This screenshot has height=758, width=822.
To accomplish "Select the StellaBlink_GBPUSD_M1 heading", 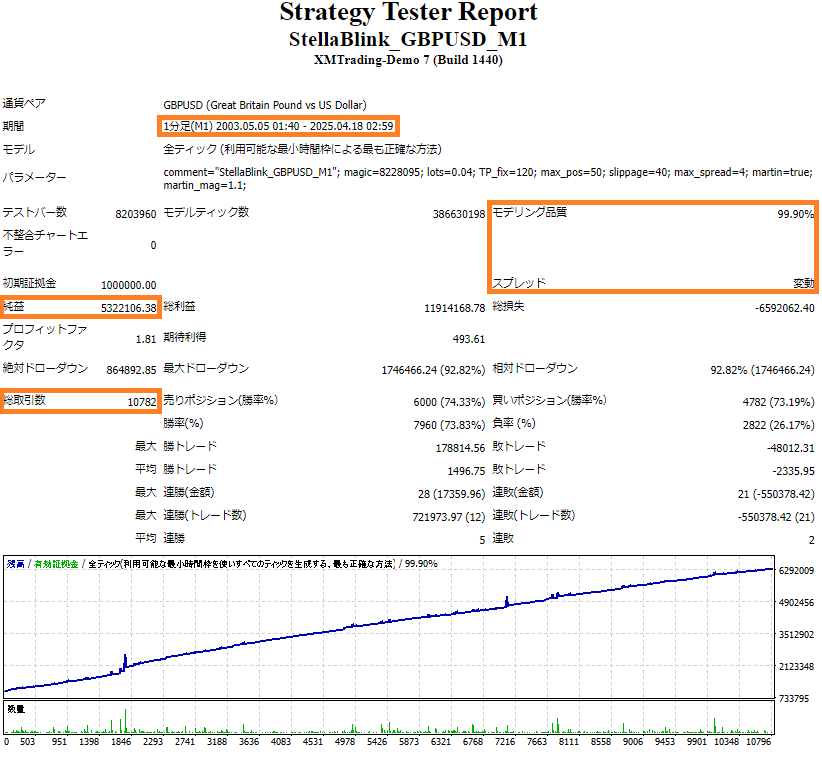I will click(x=408, y=39).
